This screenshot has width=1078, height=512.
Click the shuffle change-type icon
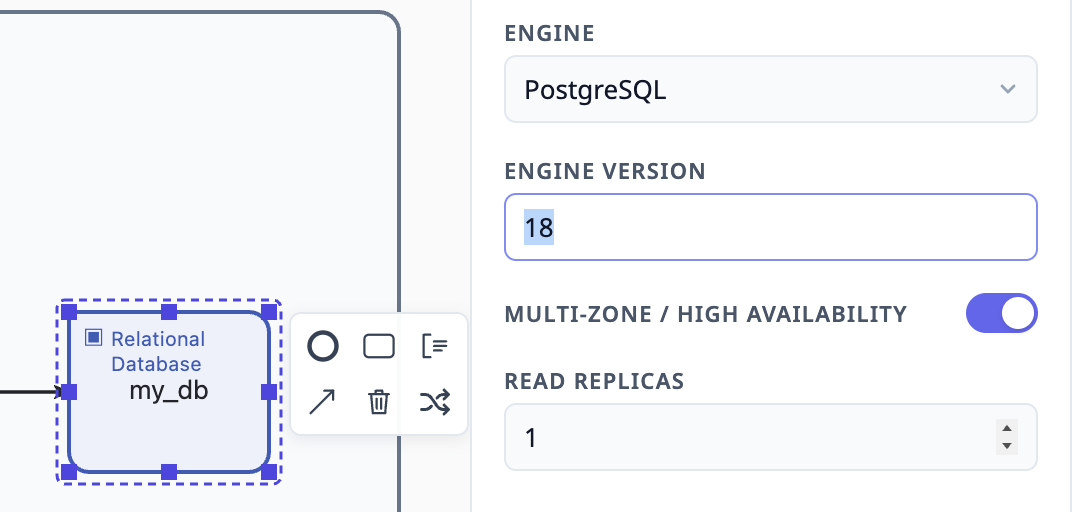click(x=434, y=402)
